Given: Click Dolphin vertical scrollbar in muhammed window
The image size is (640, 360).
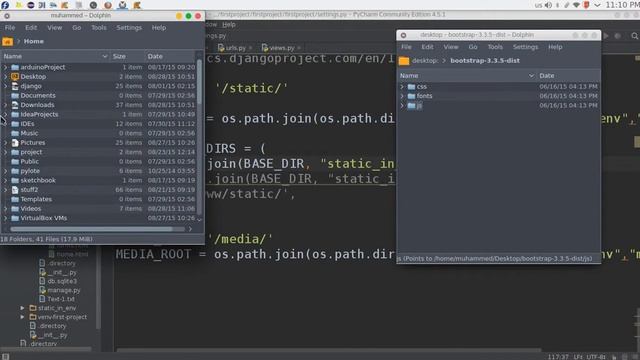Looking at the screenshot, I should (x=199, y=82).
